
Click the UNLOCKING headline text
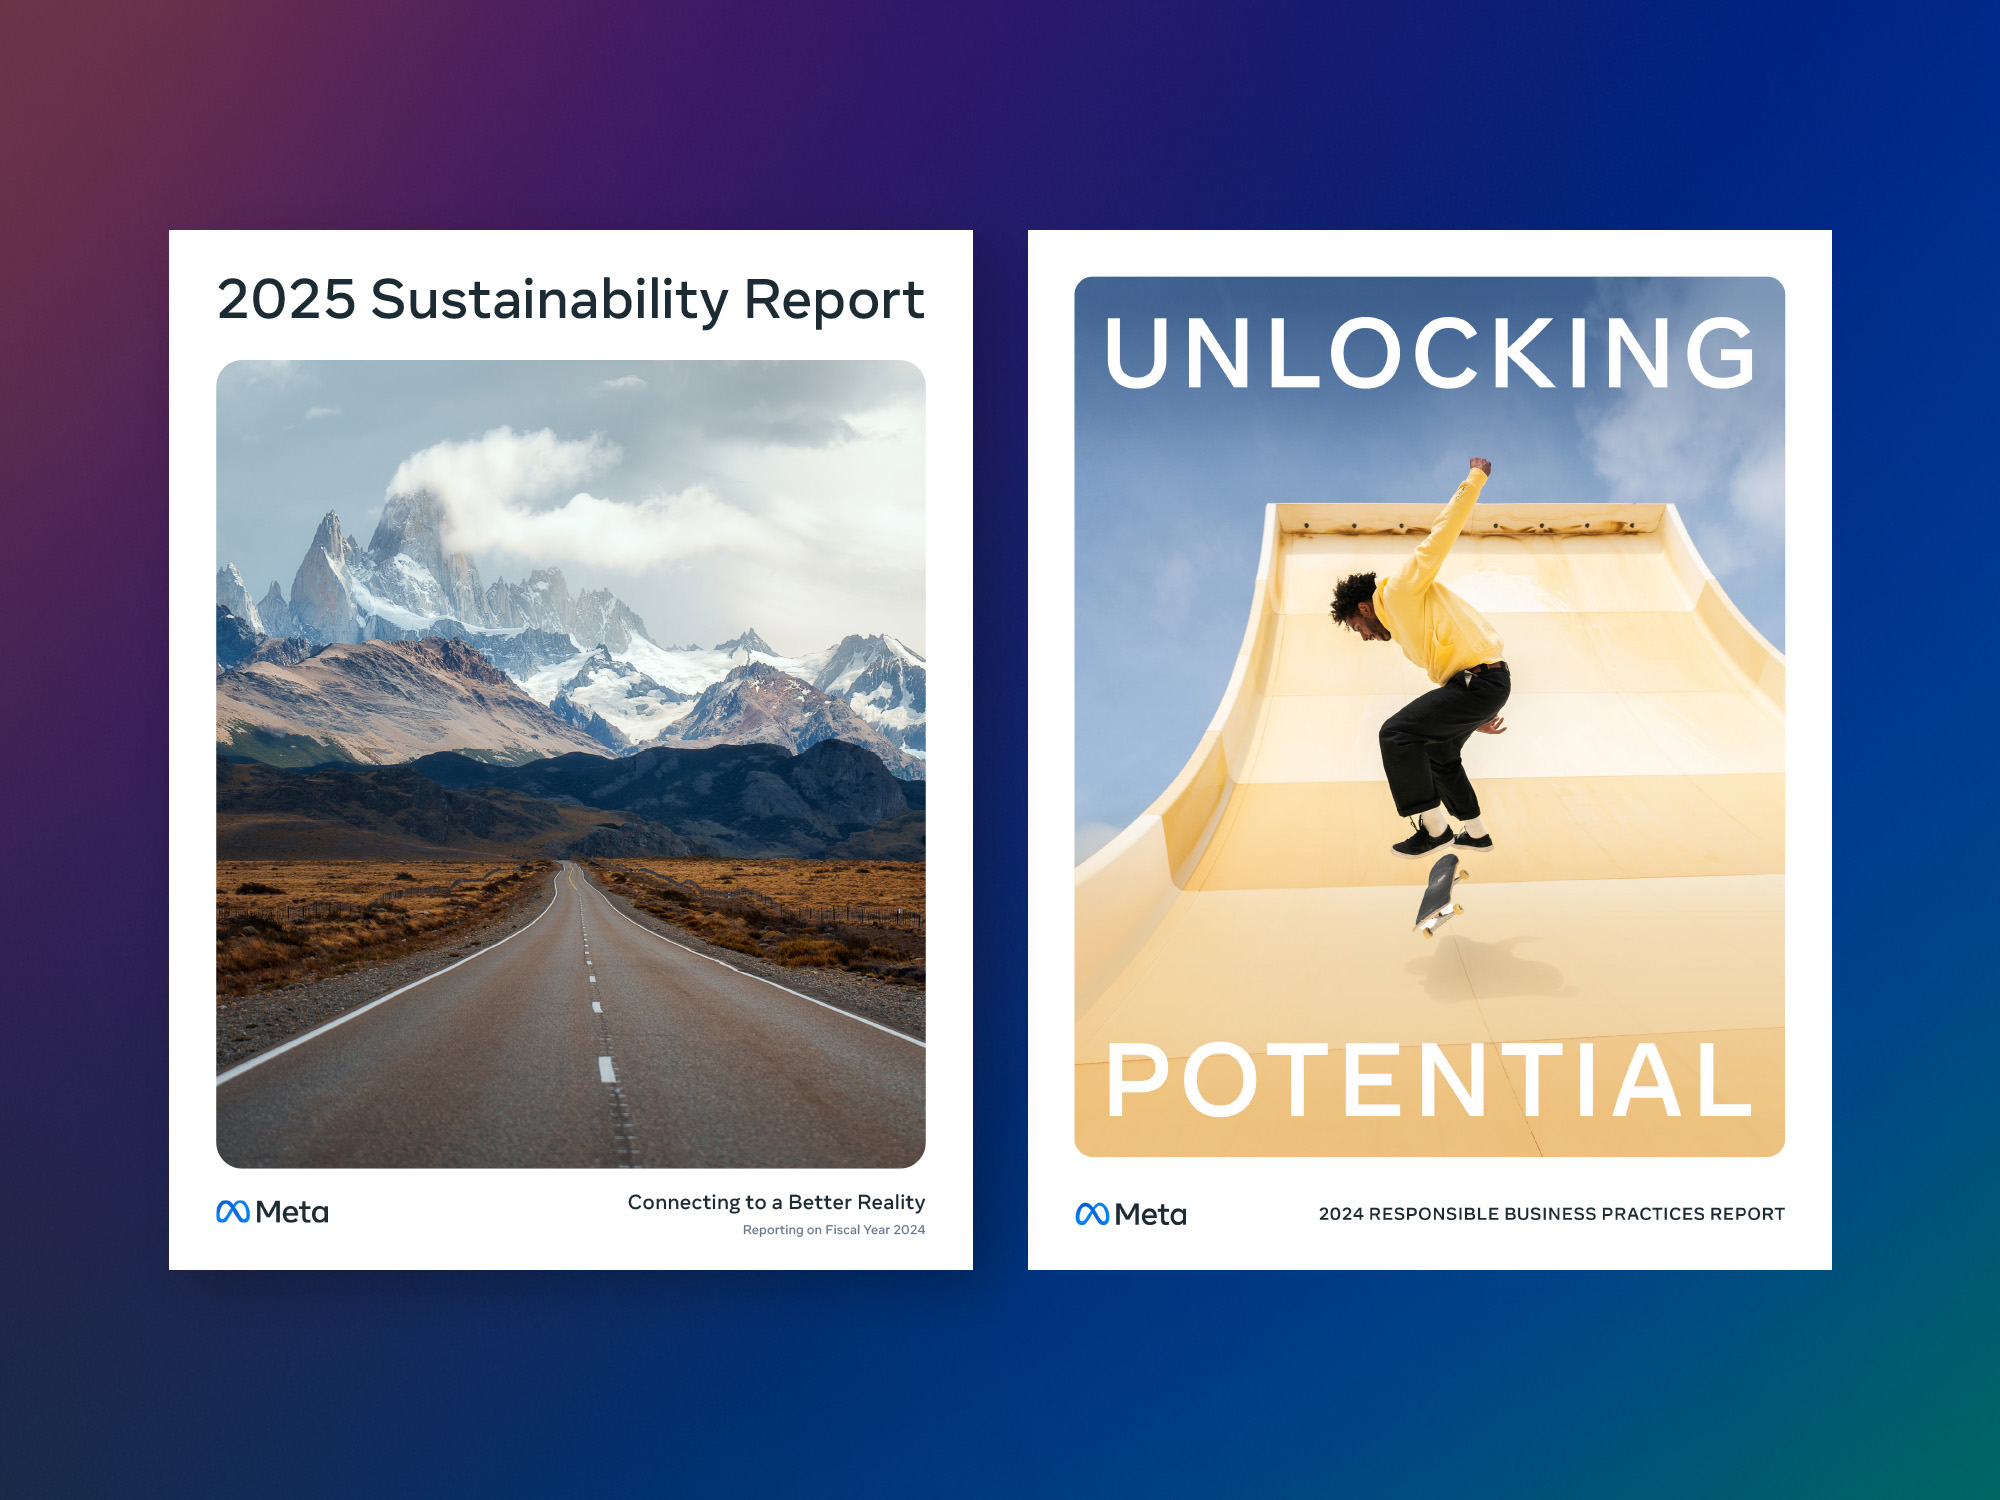tap(1429, 353)
